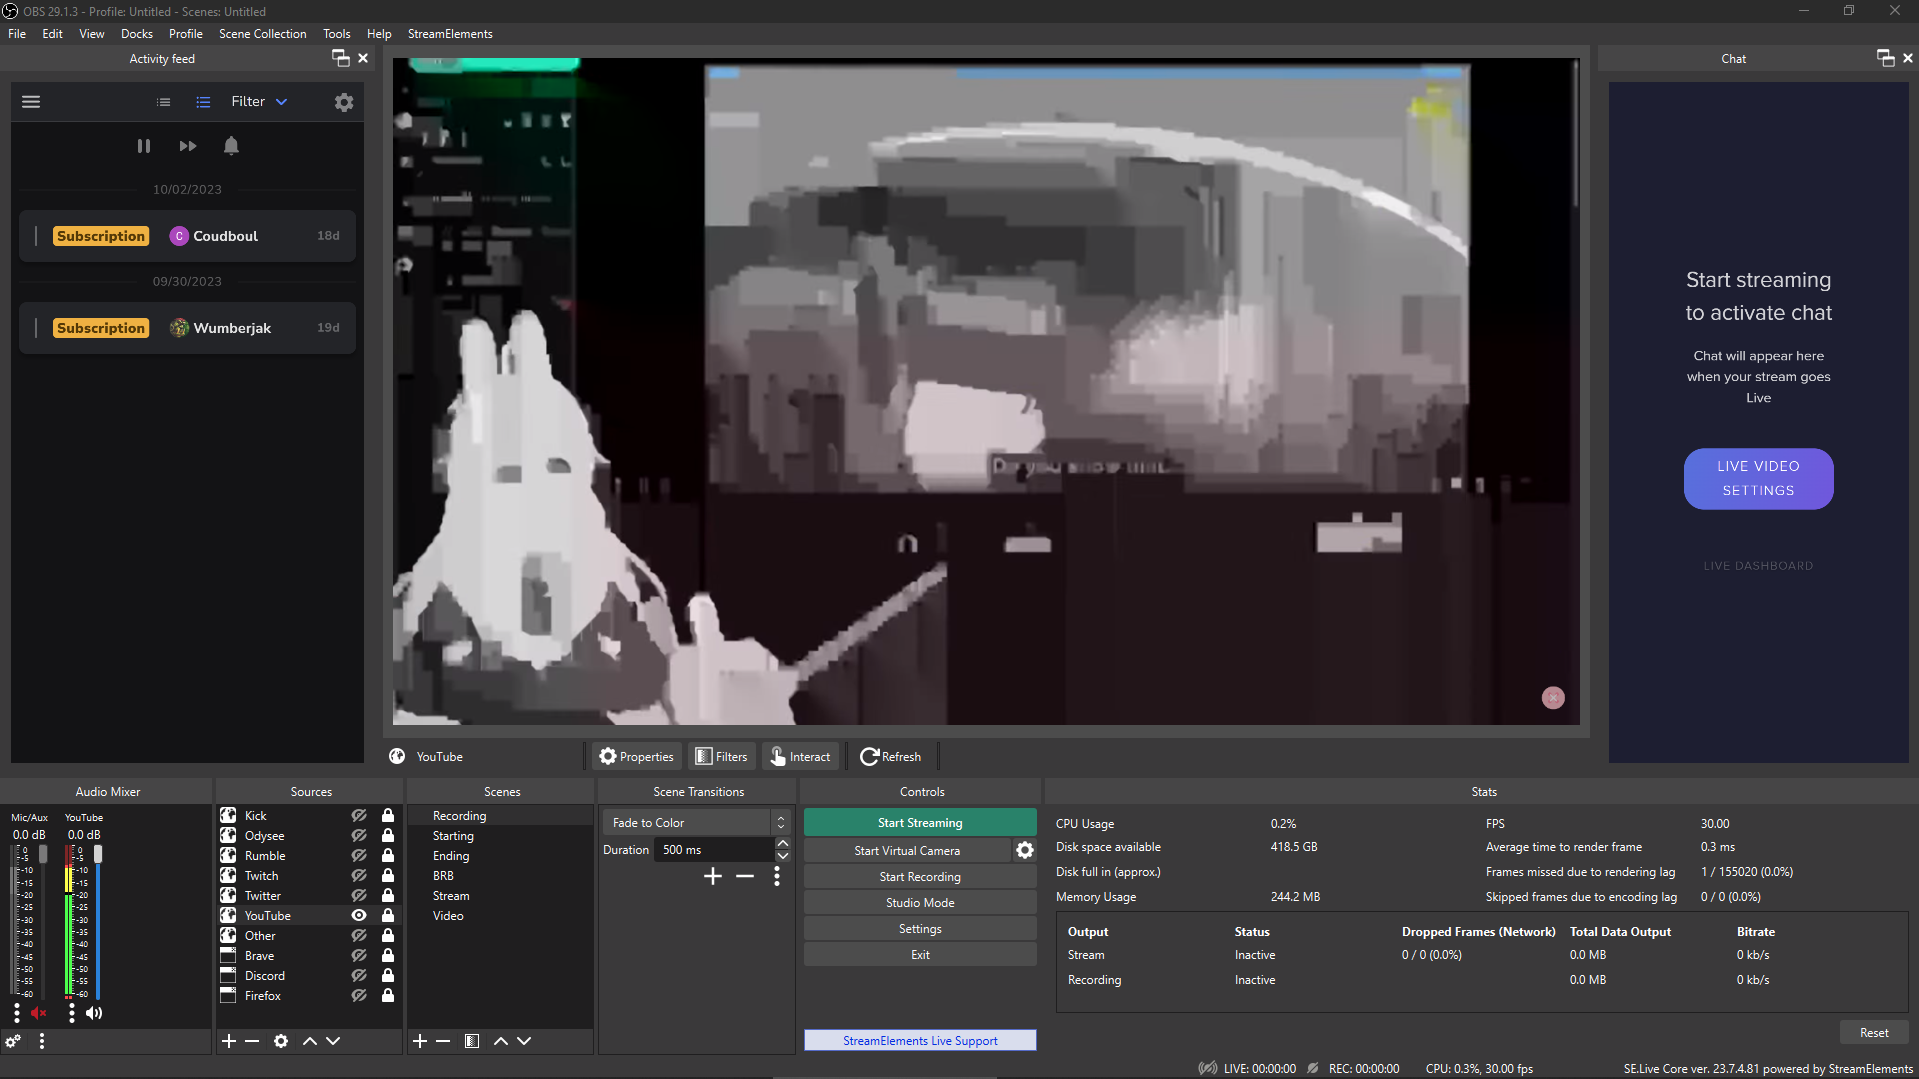Open scene filters icon
Screen dimensions: 1919x1079
(472, 1041)
